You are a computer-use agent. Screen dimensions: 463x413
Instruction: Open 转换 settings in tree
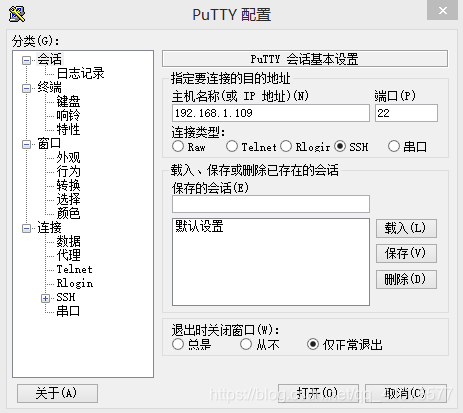click(68, 185)
